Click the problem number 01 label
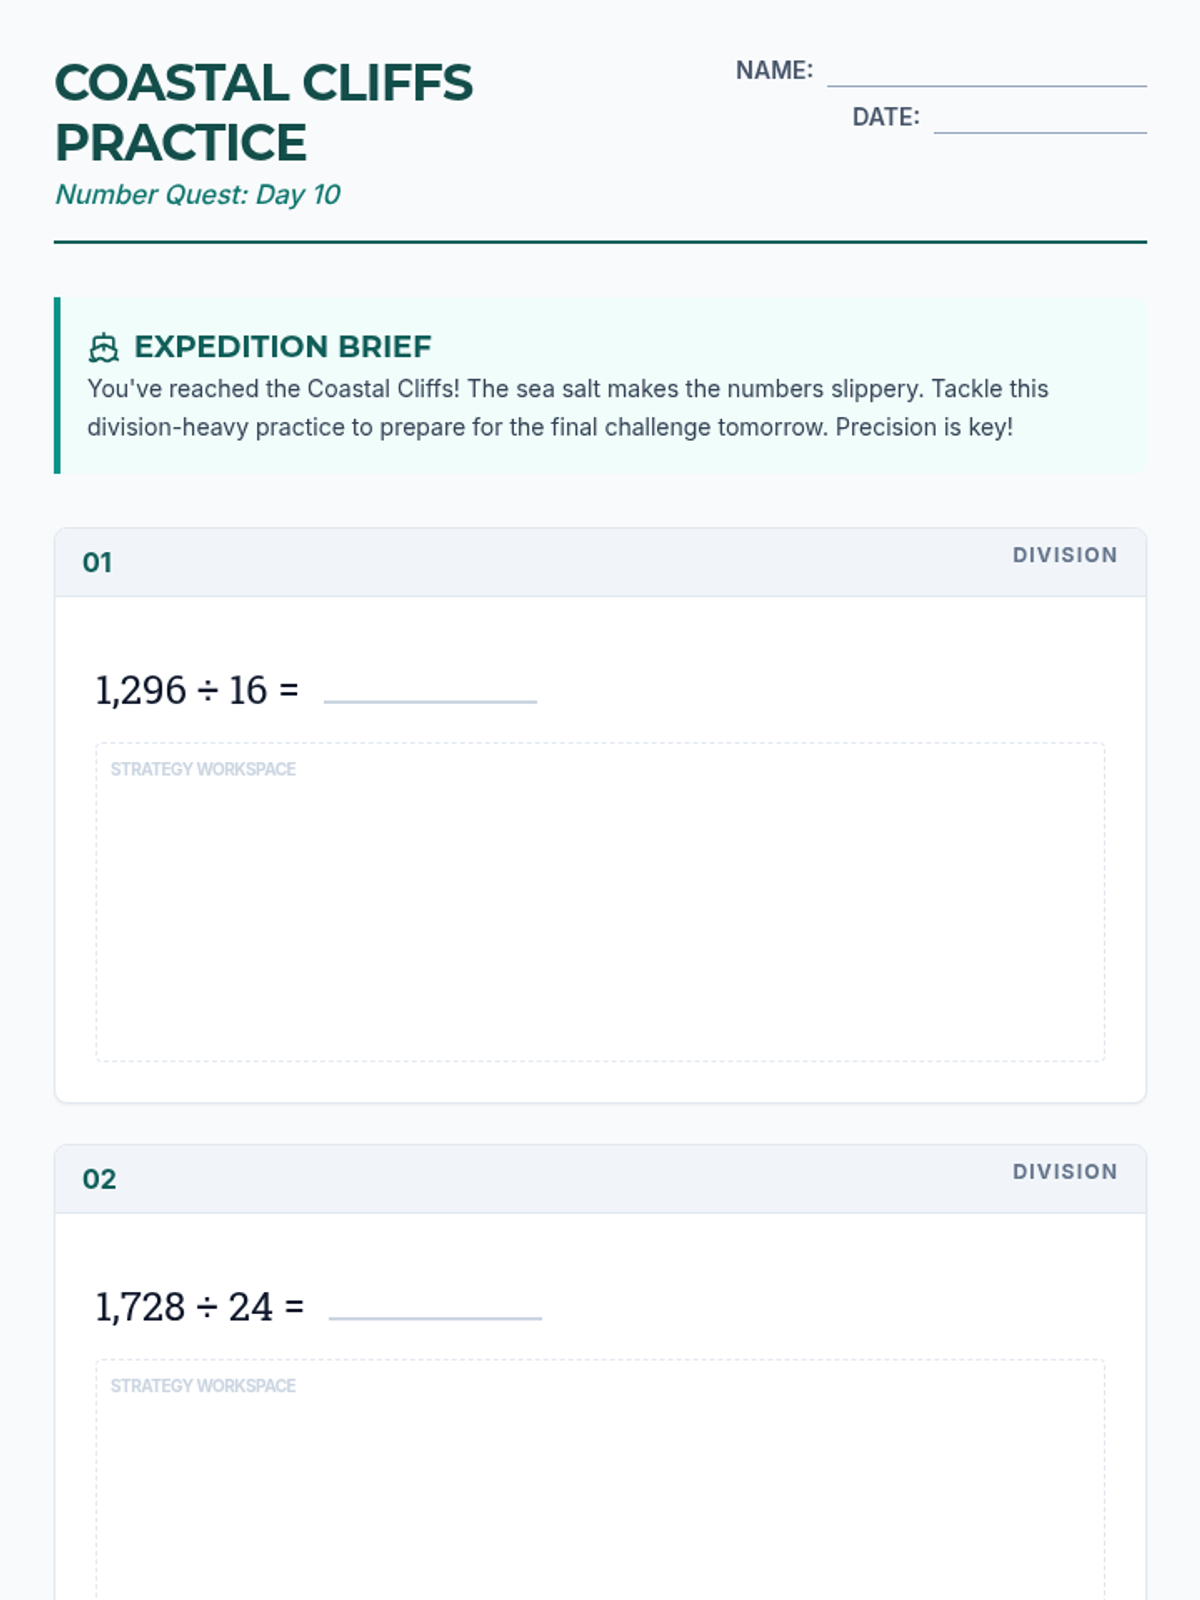 pyautogui.click(x=97, y=563)
